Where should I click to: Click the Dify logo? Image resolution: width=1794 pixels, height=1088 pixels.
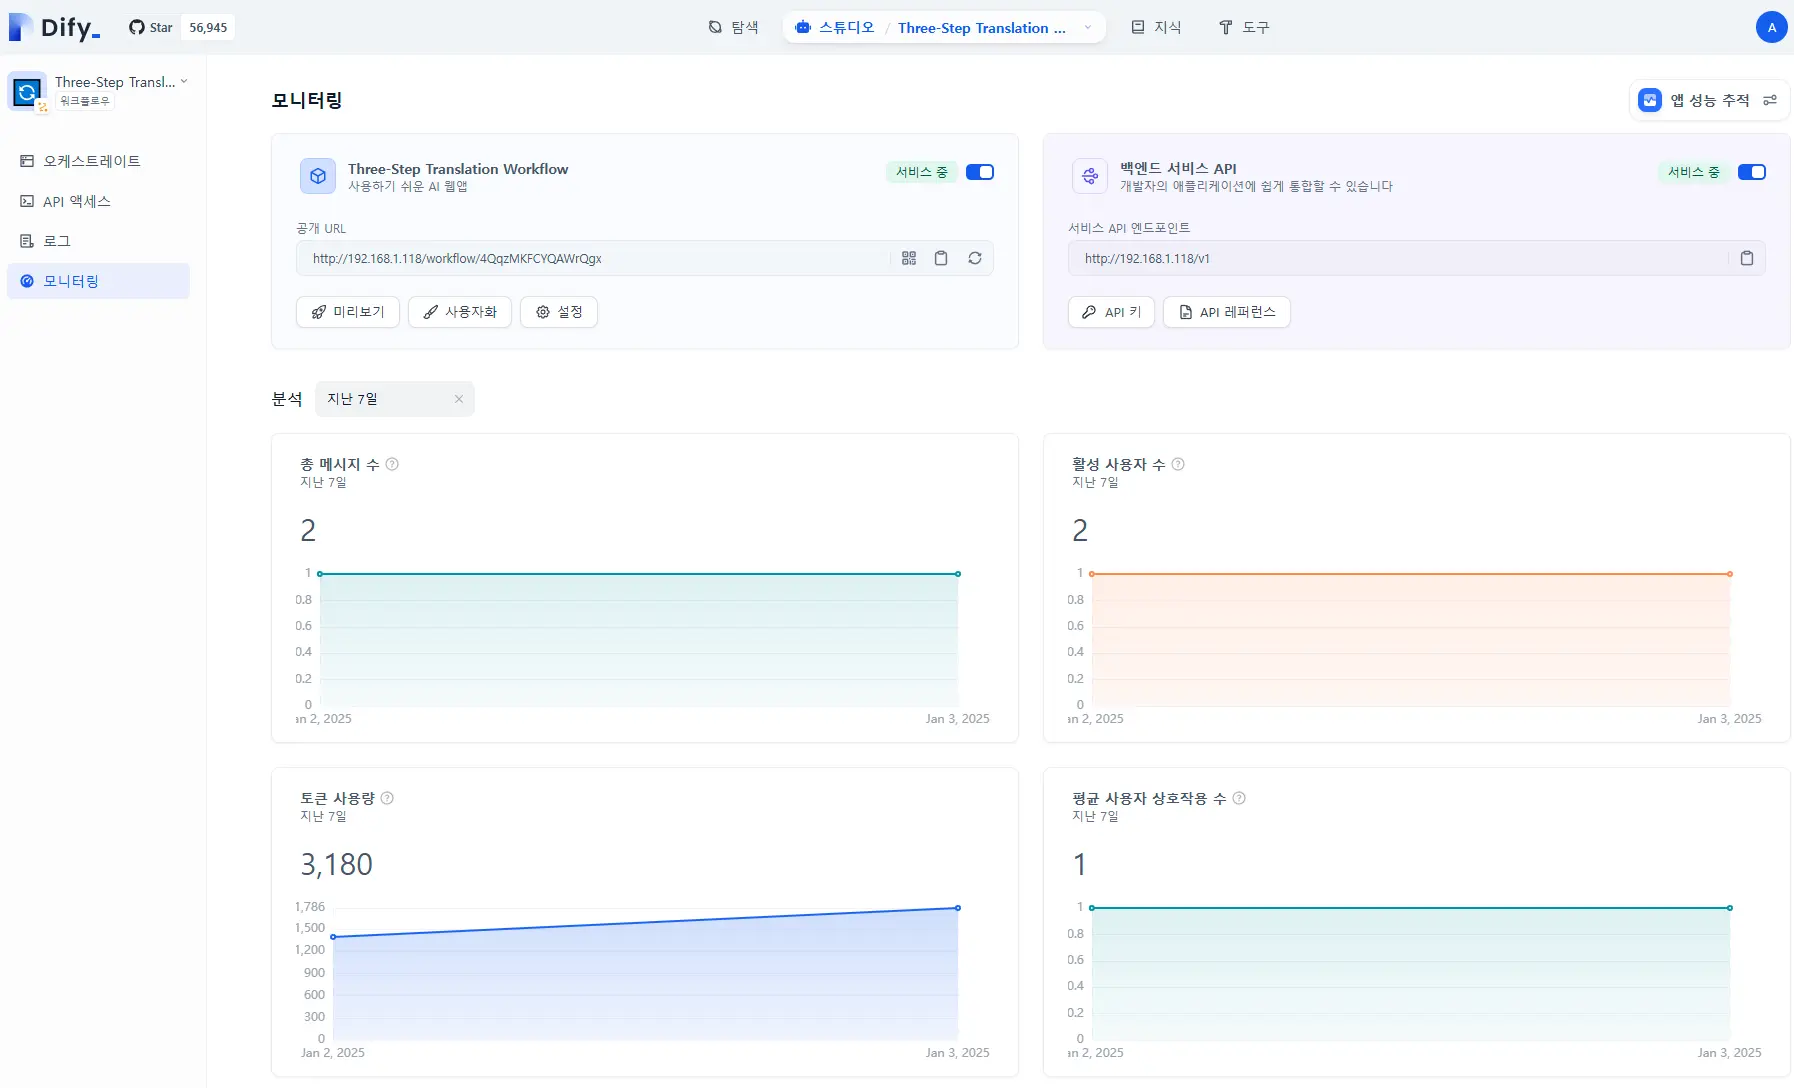[x=55, y=27]
